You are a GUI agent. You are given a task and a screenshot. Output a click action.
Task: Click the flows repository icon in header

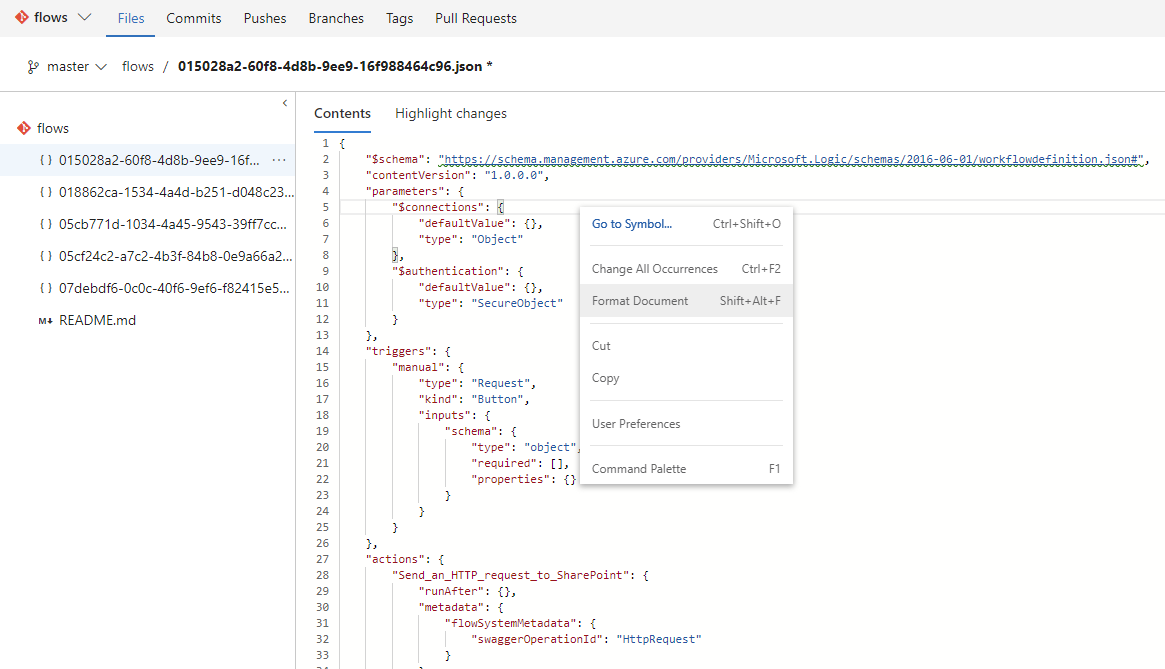coord(21,18)
